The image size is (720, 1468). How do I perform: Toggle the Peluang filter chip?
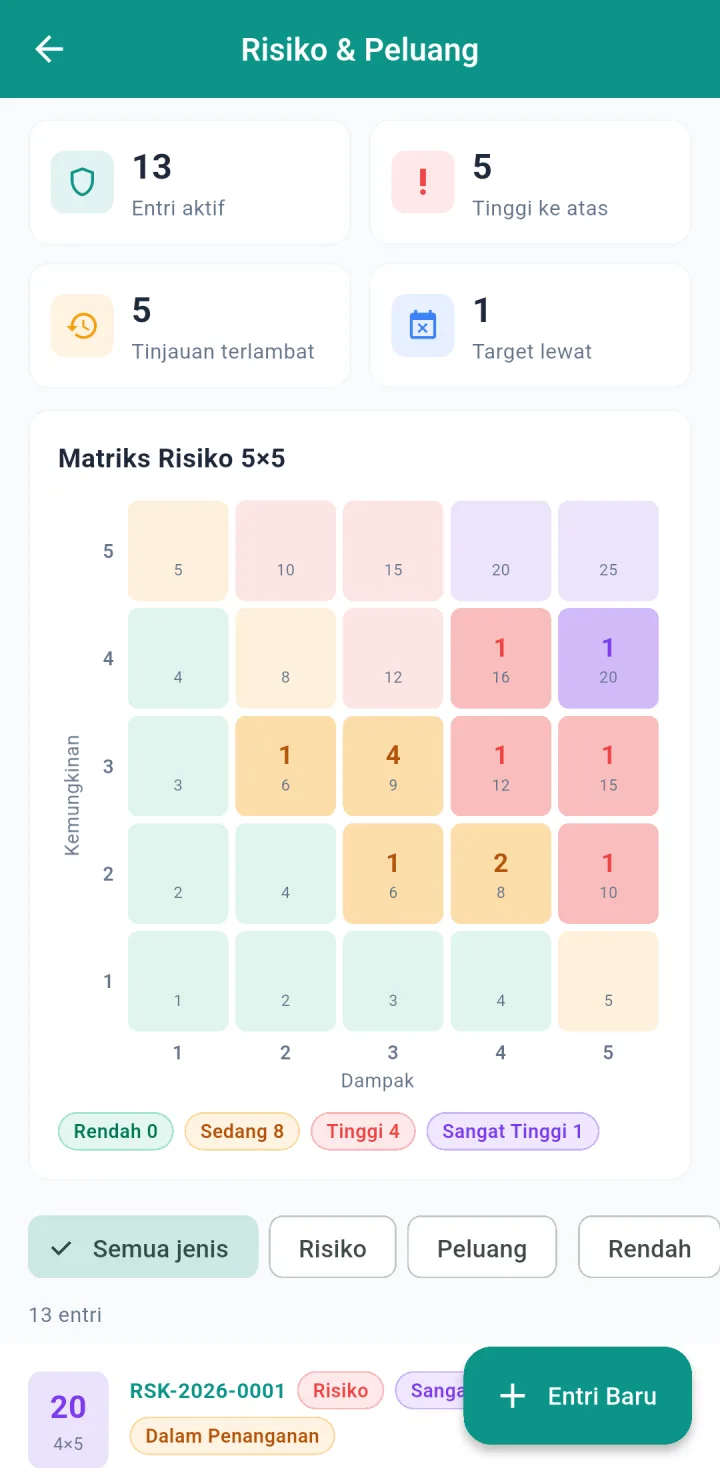pos(482,1247)
